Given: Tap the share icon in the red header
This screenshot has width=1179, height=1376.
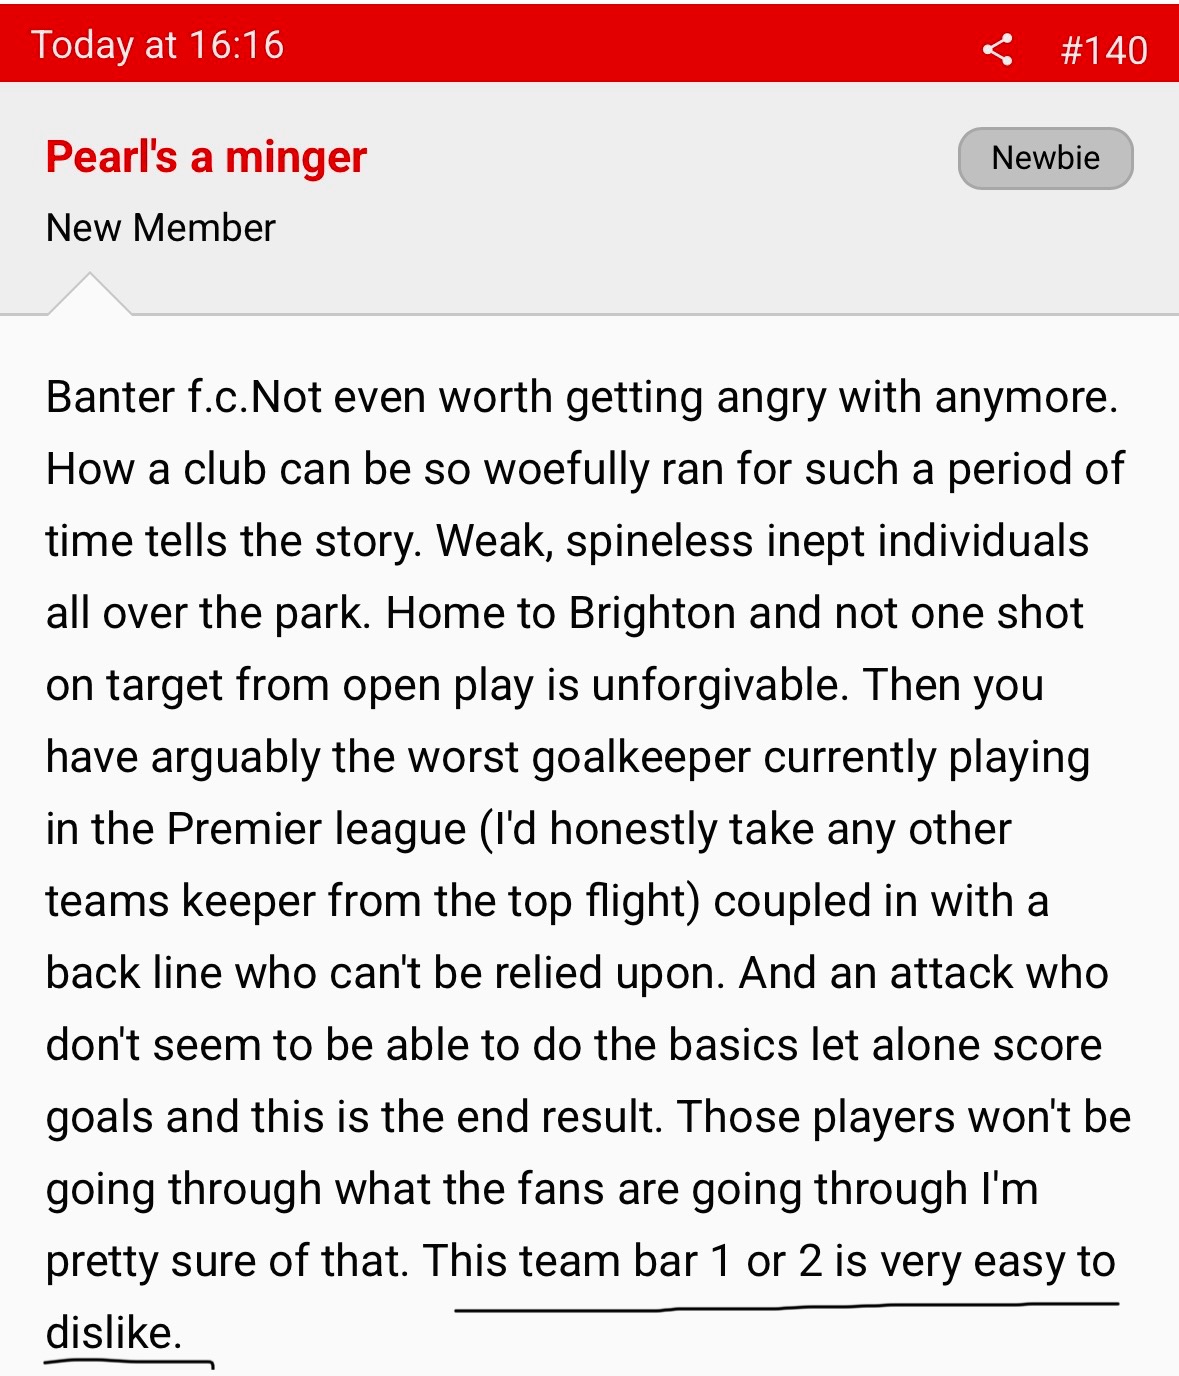Looking at the screenshot, I should (x=997, y=49).
